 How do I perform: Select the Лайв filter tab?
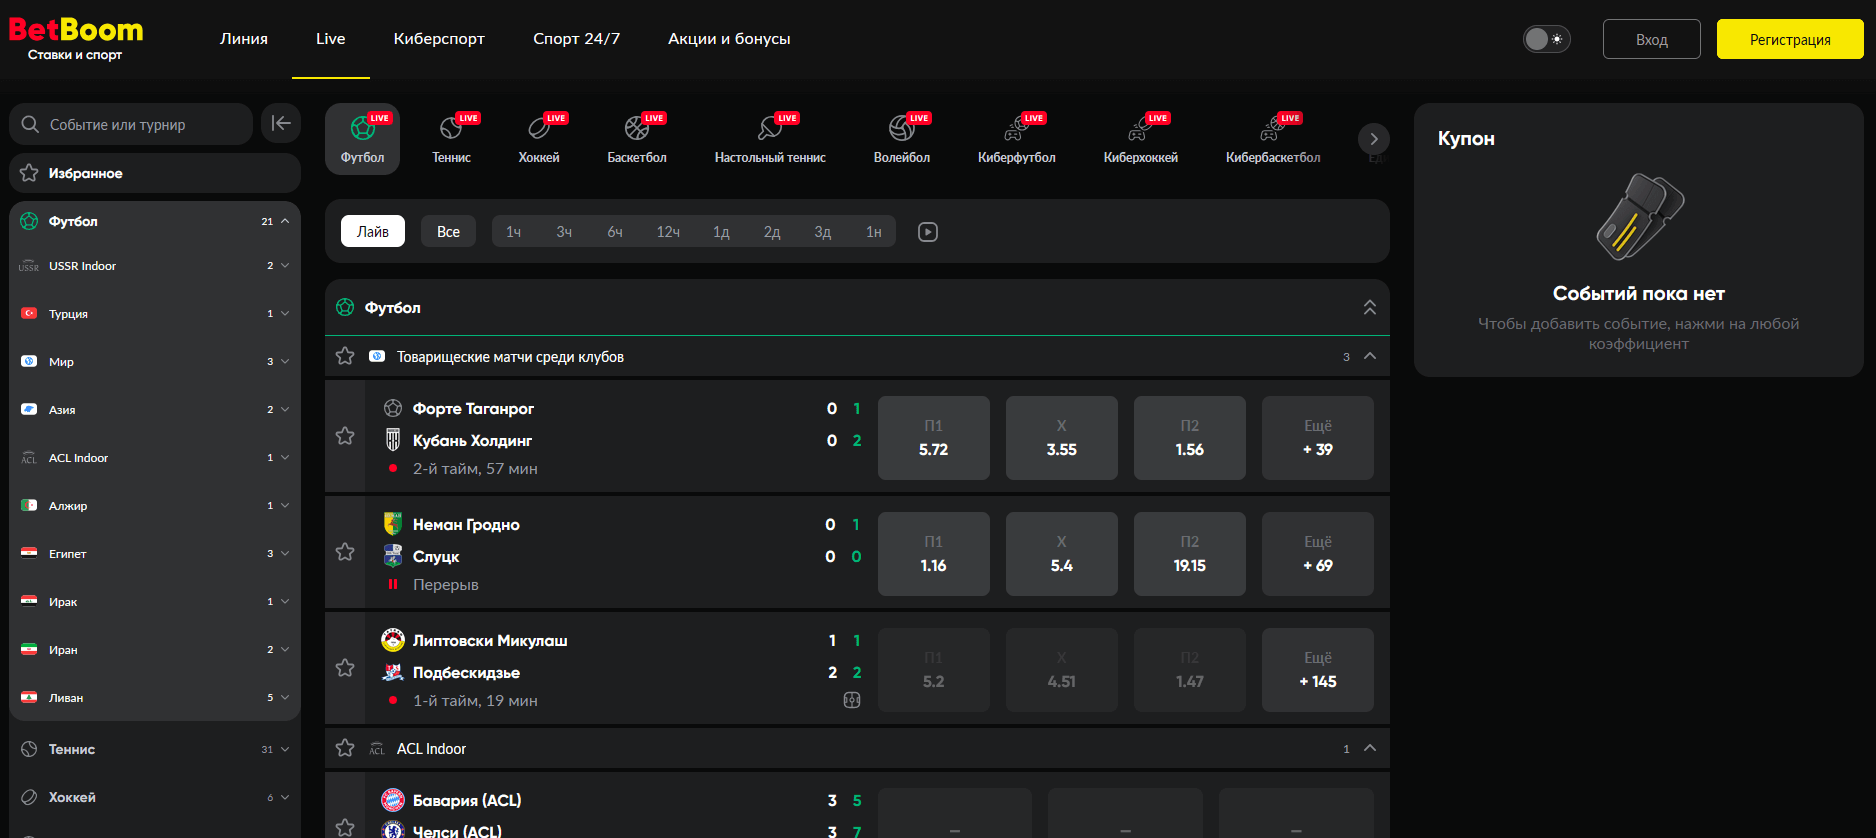(x=373, y=231)
